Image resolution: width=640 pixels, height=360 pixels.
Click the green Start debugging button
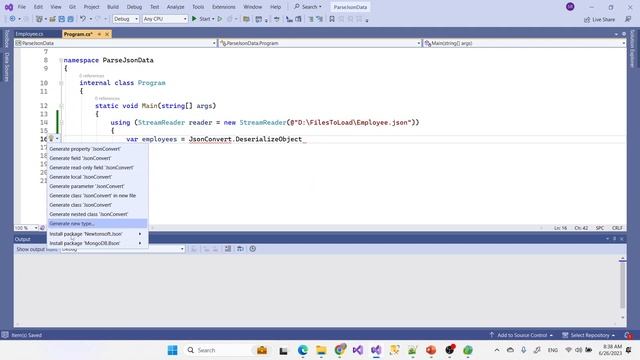tap(194, 19)
